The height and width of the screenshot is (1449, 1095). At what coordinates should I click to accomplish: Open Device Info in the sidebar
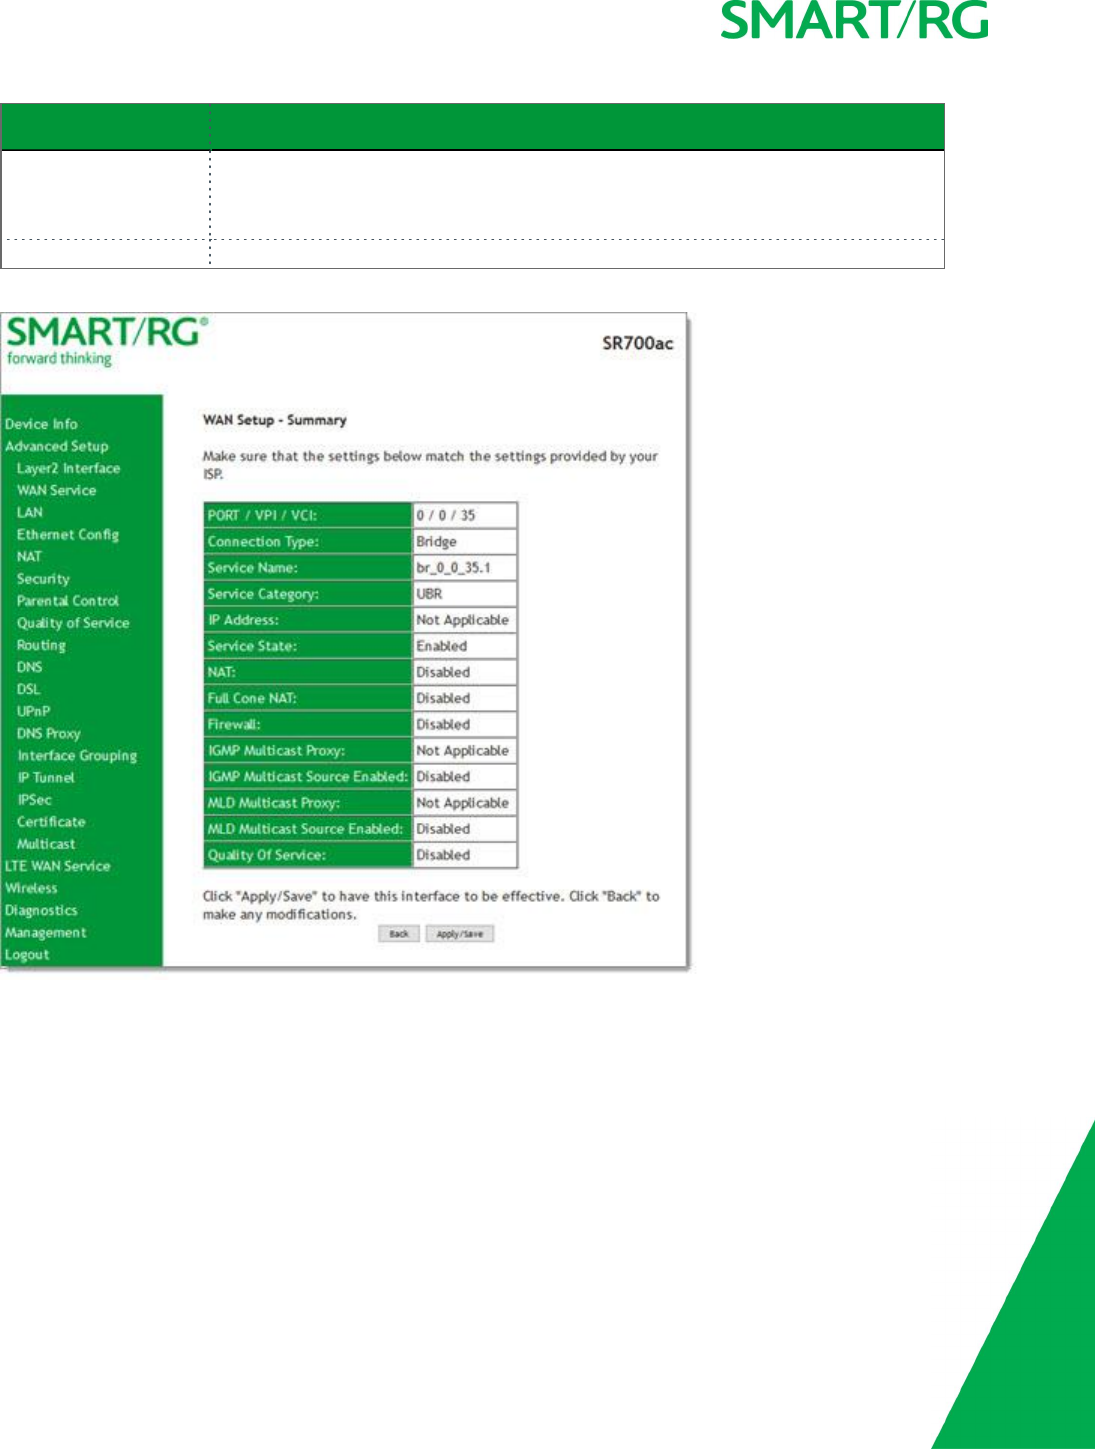pyautogui.click(x=41, y=424)
